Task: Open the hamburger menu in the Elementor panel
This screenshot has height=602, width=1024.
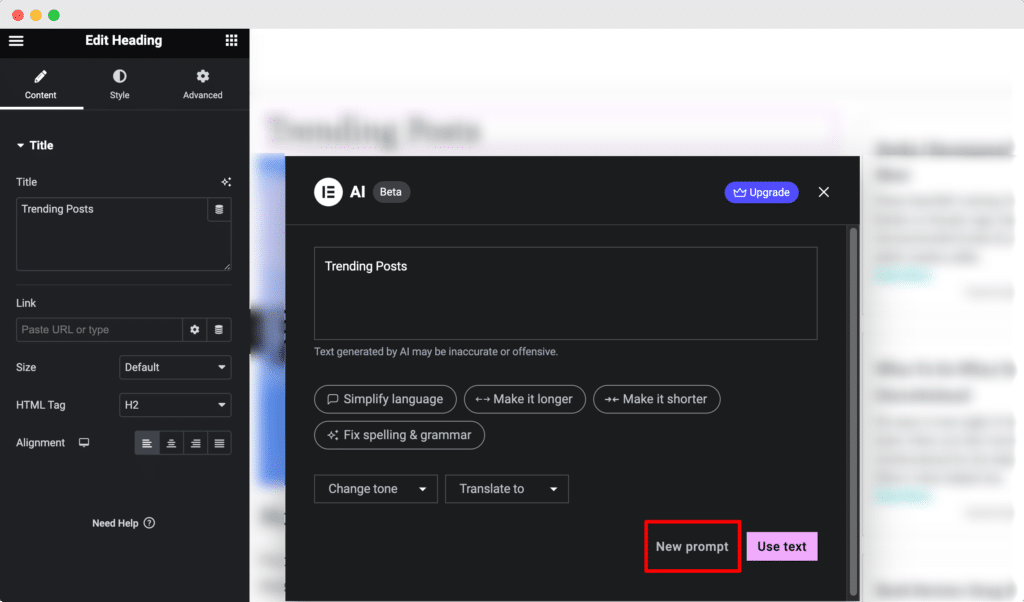Action: pyautogui.click(x=16, y=41)
